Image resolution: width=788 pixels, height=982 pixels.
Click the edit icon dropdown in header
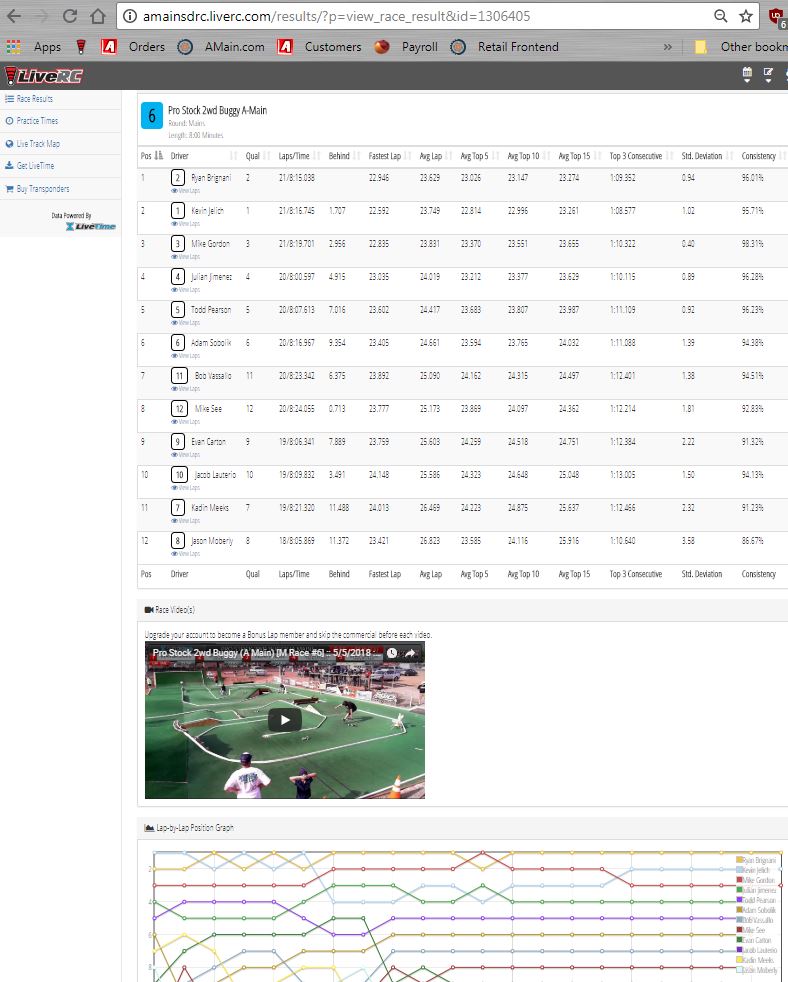[768, 74]
